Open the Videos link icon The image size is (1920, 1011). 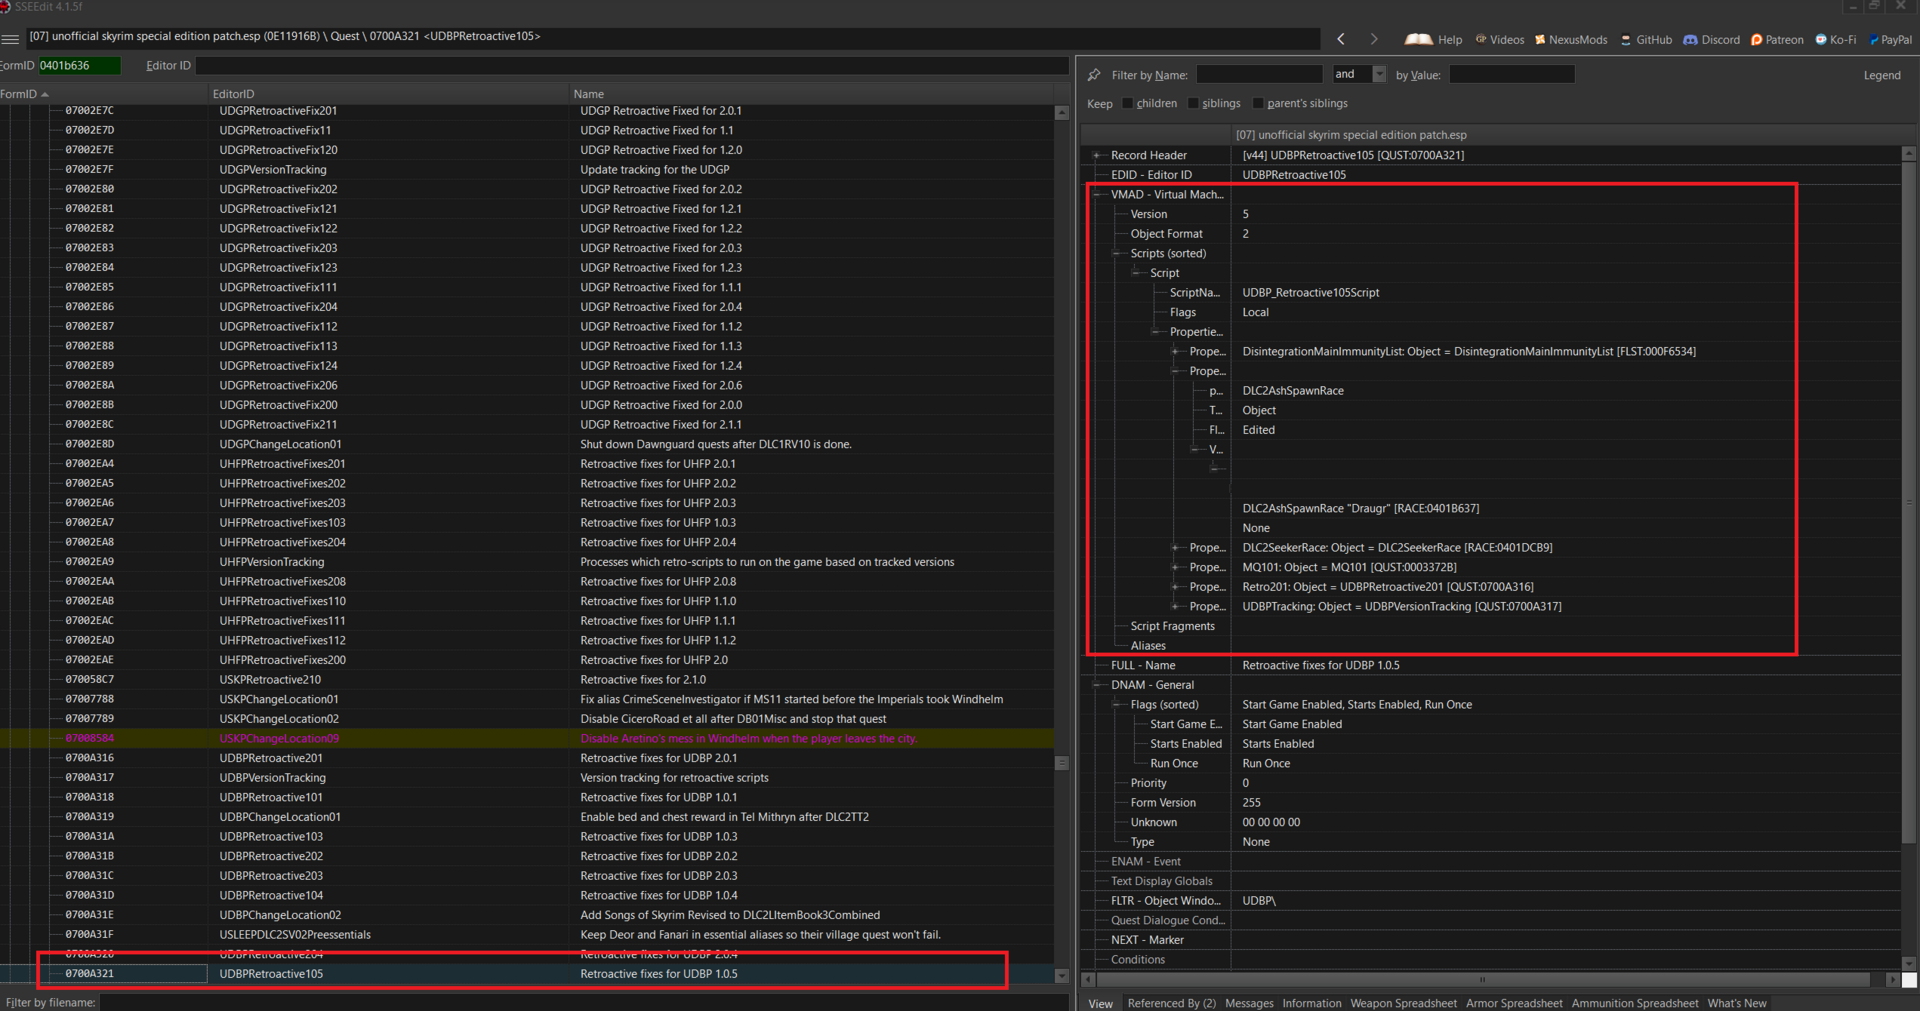(1481, 40)
